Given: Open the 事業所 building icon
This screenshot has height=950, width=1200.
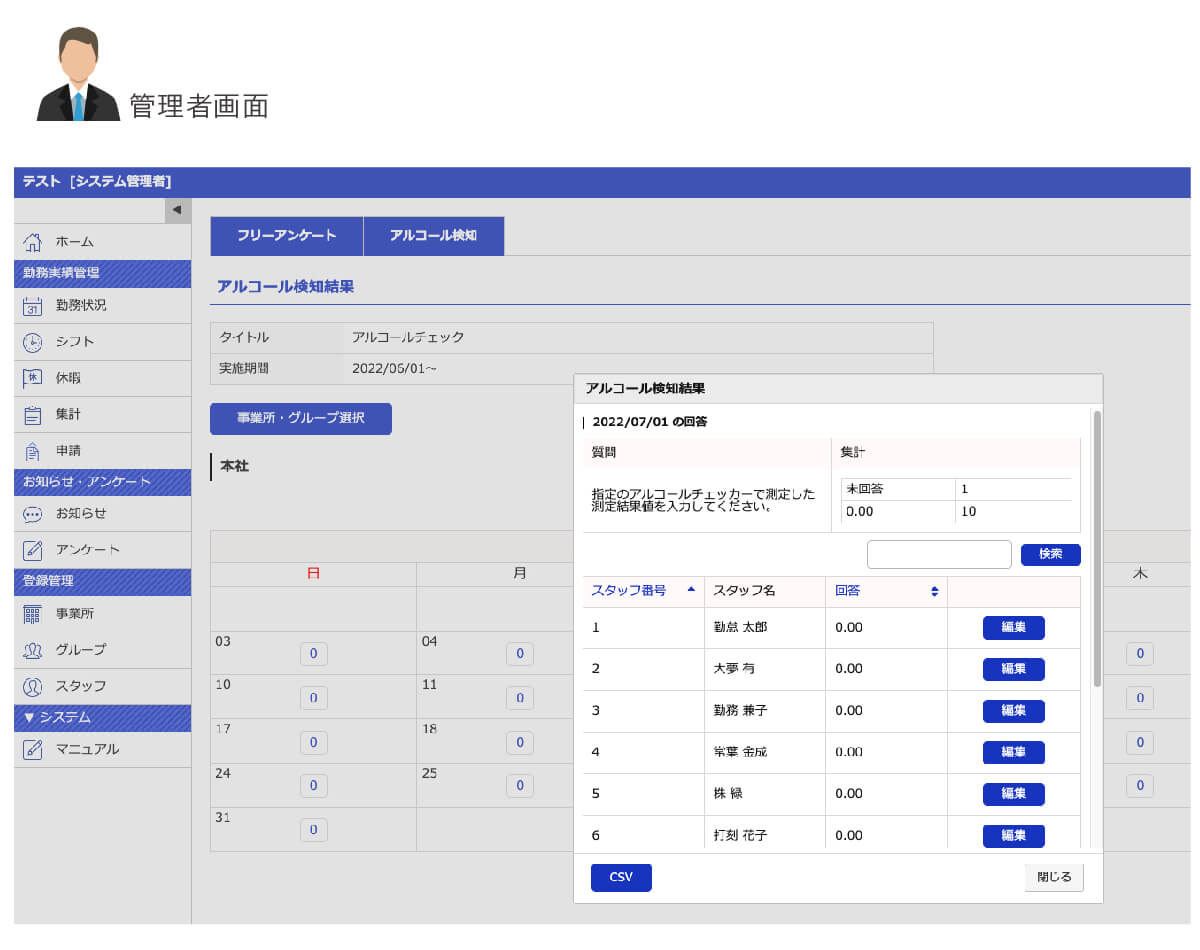Looking at the screenshot, I should [x=32, y=614].
